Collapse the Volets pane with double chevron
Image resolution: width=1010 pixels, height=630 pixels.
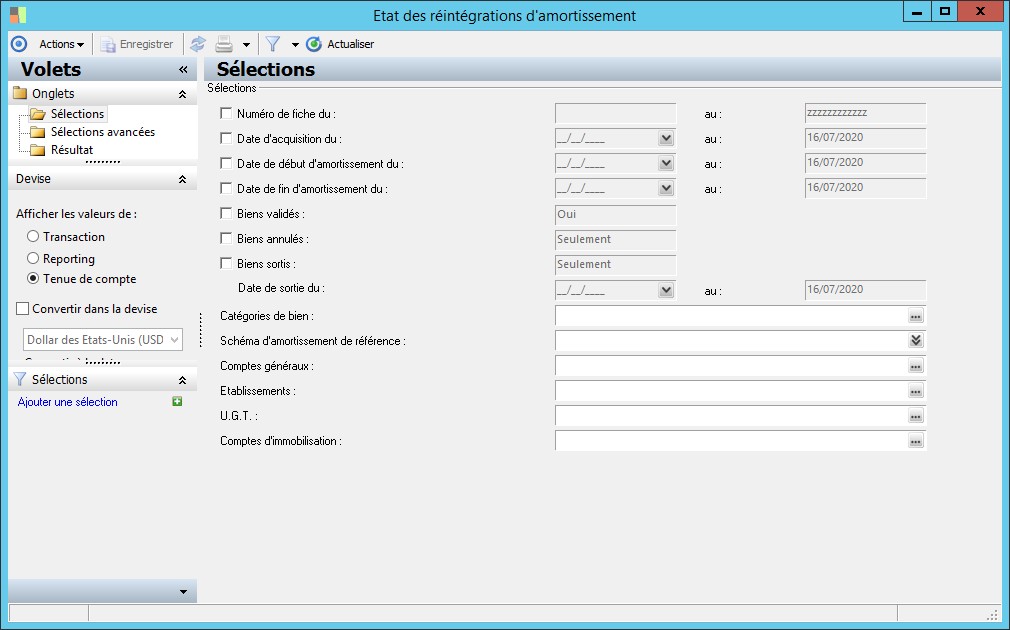click(x=183, y=70)
